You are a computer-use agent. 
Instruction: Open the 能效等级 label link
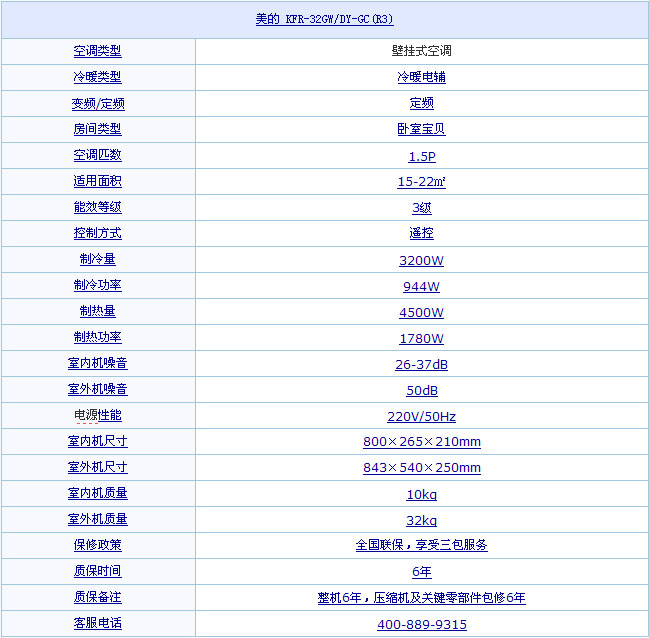pyautogui.click(x=98, y=207)
